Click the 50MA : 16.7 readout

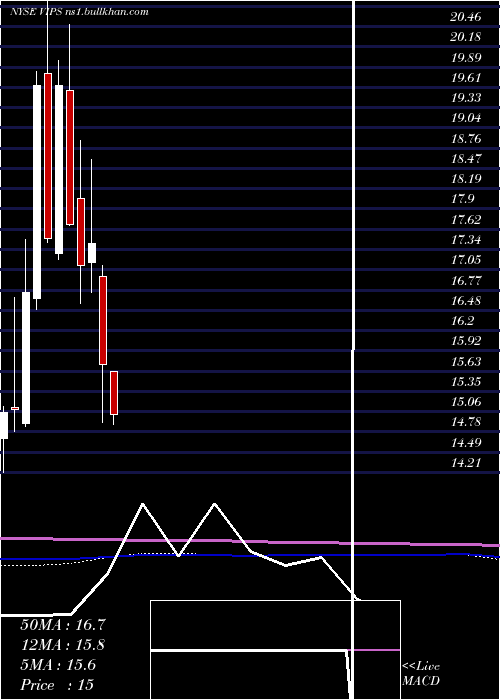point(63,625)
